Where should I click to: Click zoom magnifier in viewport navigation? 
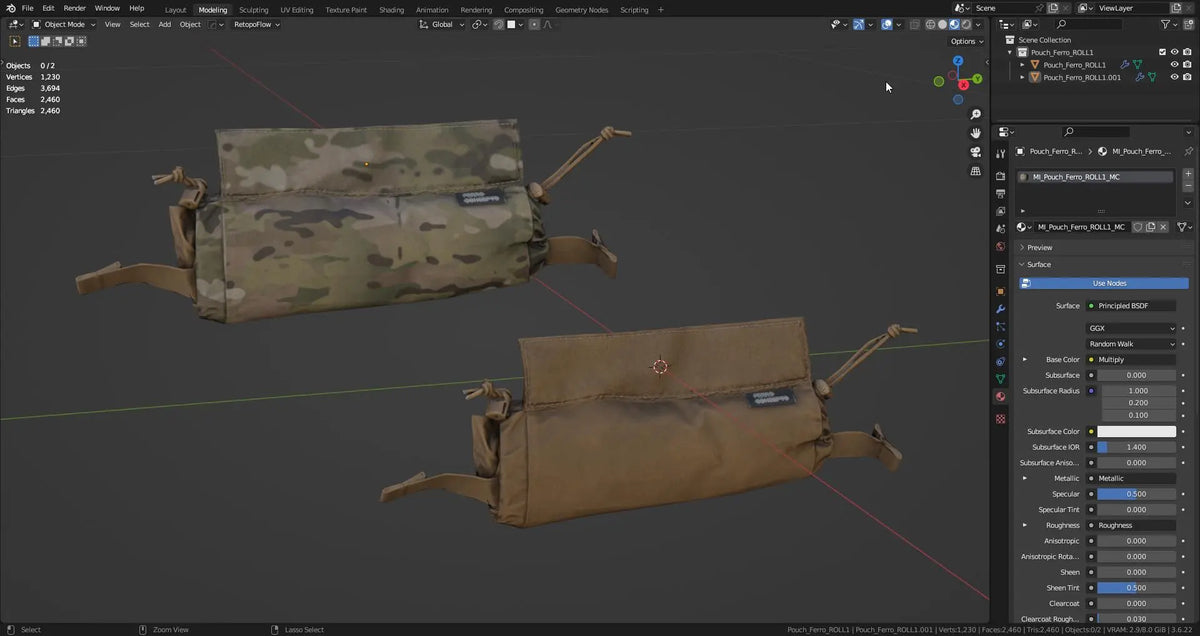976,115
